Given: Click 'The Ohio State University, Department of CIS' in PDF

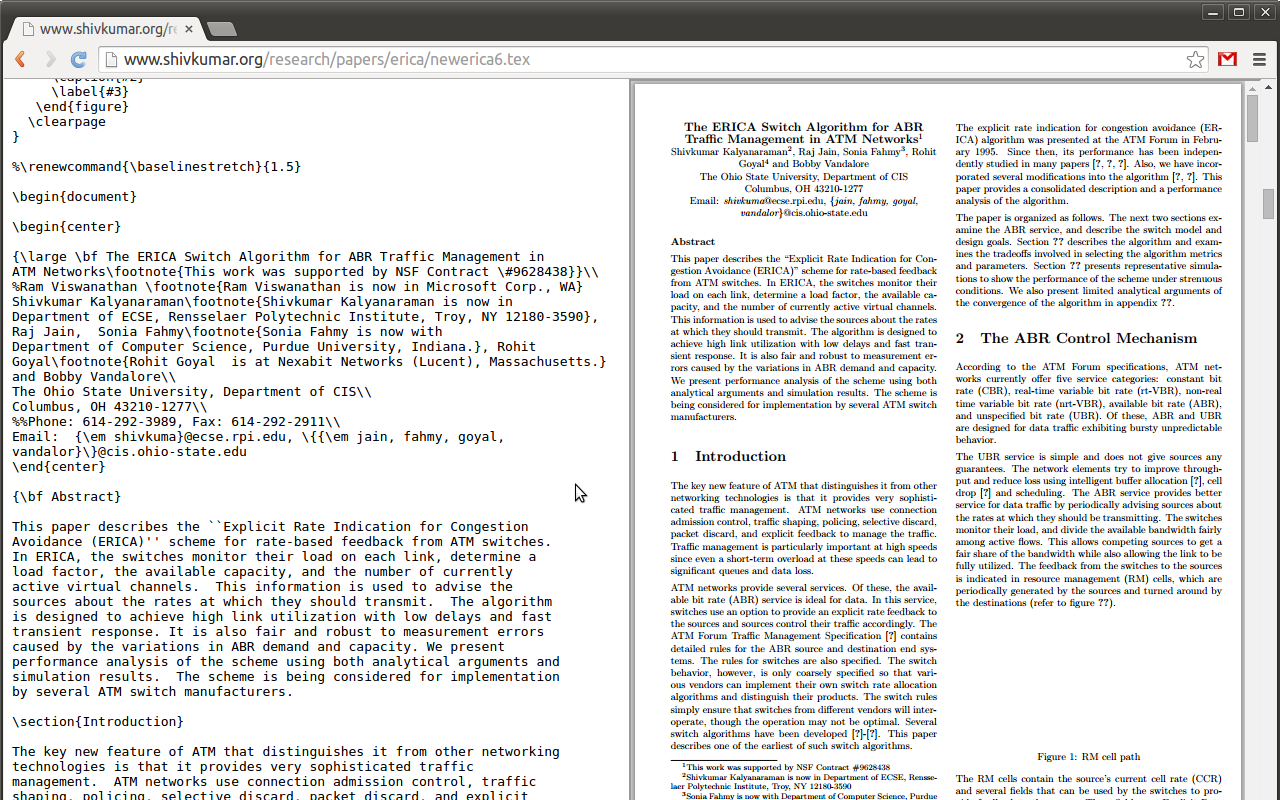Looking at the screenshot, I should (803, 176).
